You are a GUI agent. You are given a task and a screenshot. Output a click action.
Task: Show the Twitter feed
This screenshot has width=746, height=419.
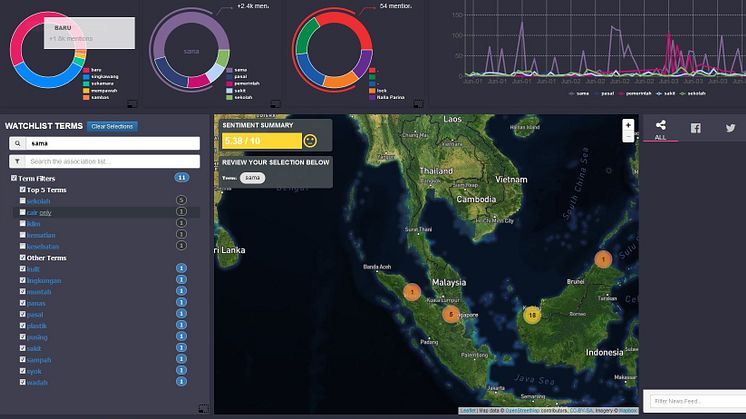pos(730,128)
